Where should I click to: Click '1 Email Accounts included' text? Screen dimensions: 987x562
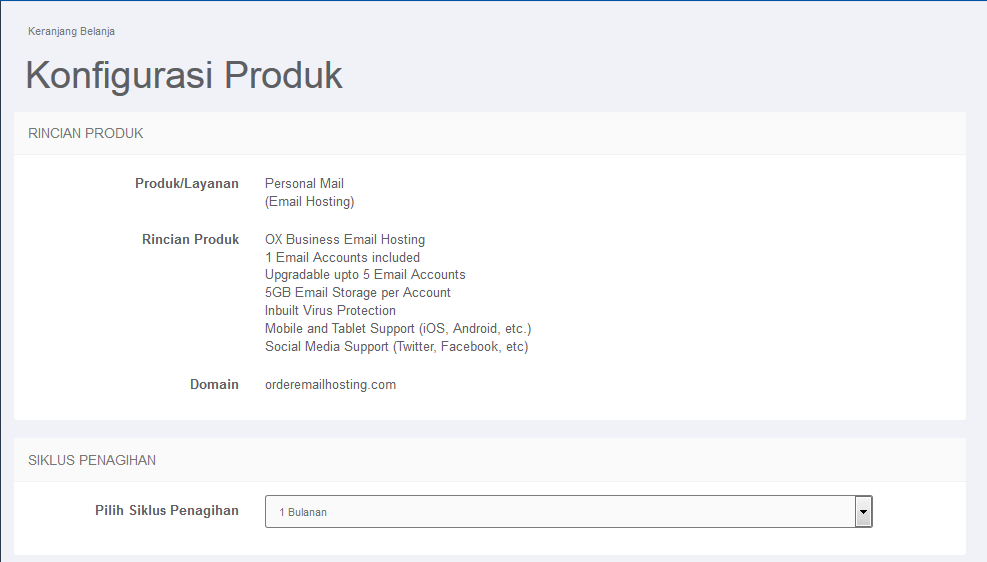tap(342, 257)
